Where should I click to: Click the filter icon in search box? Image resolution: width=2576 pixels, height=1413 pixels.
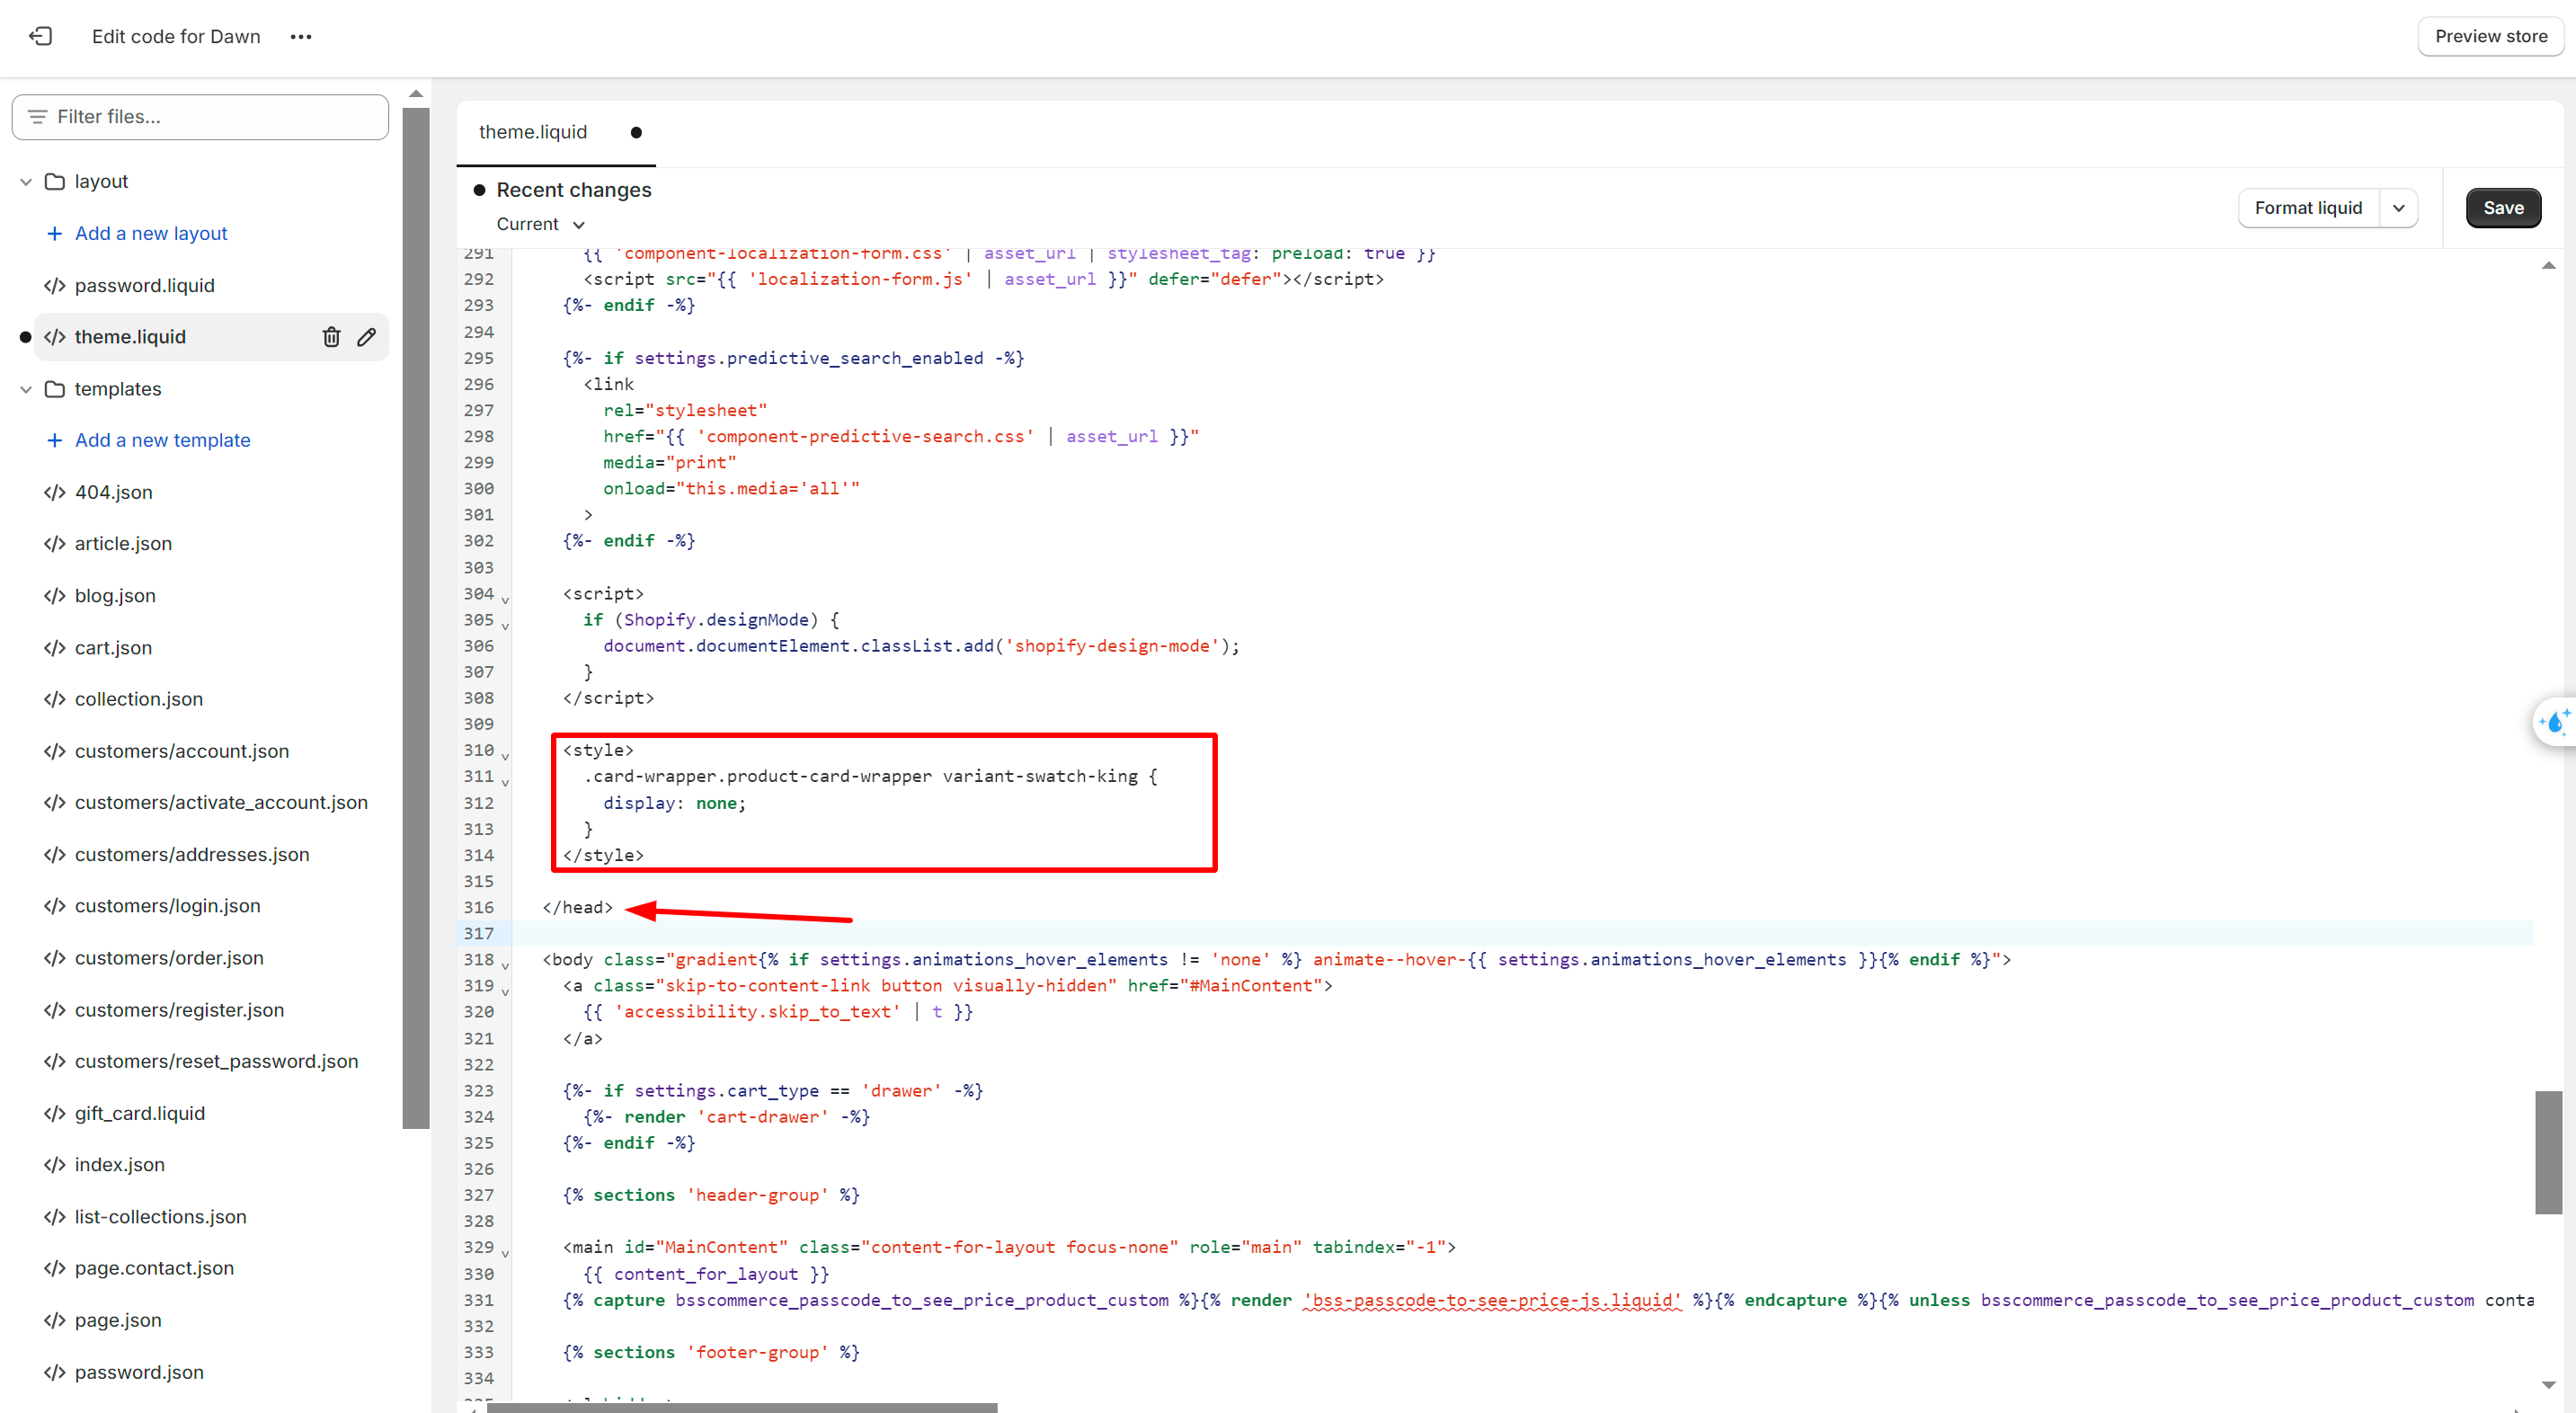tap(37, 117)
